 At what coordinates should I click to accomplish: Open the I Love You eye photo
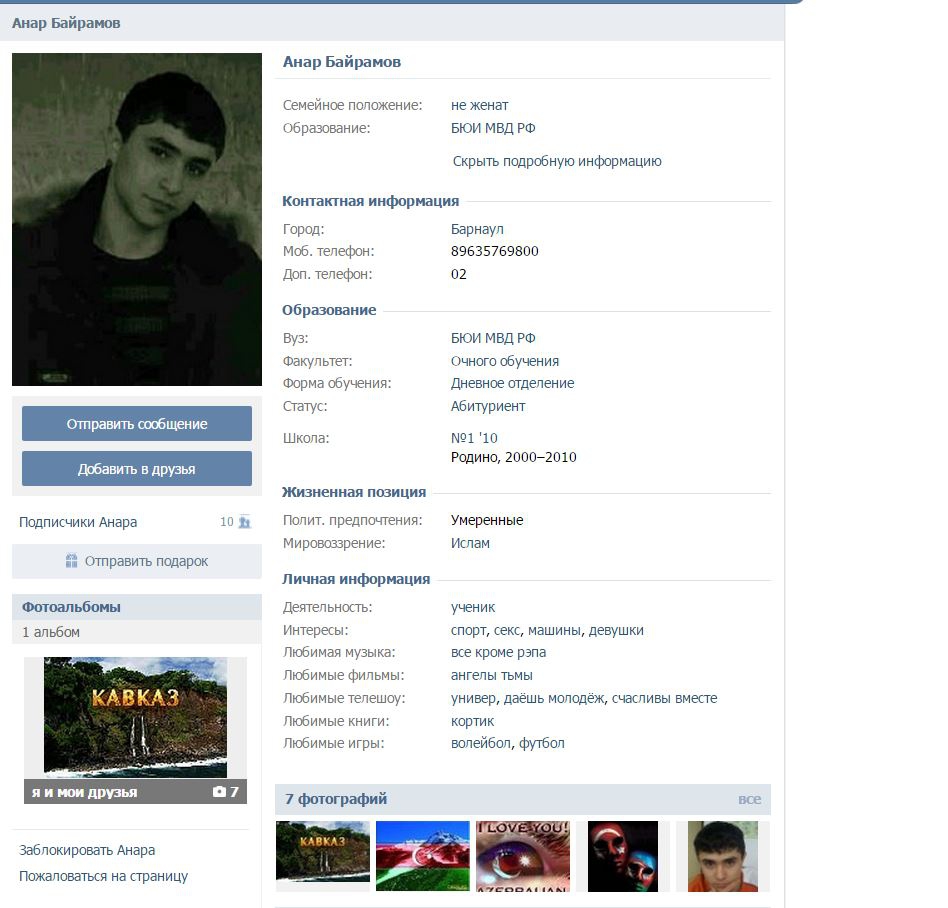[x=523, y=855]
